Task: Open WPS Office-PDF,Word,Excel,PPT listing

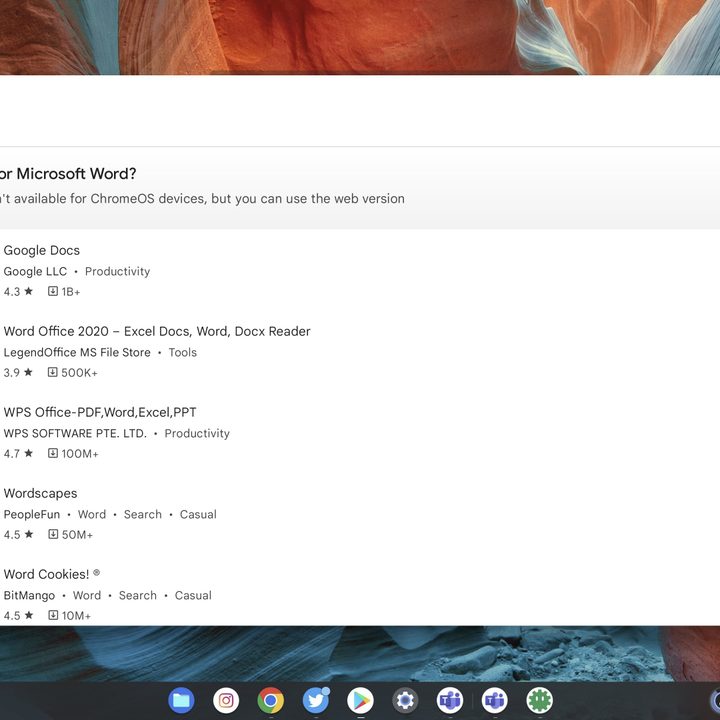Action: [x=100, y=412]
